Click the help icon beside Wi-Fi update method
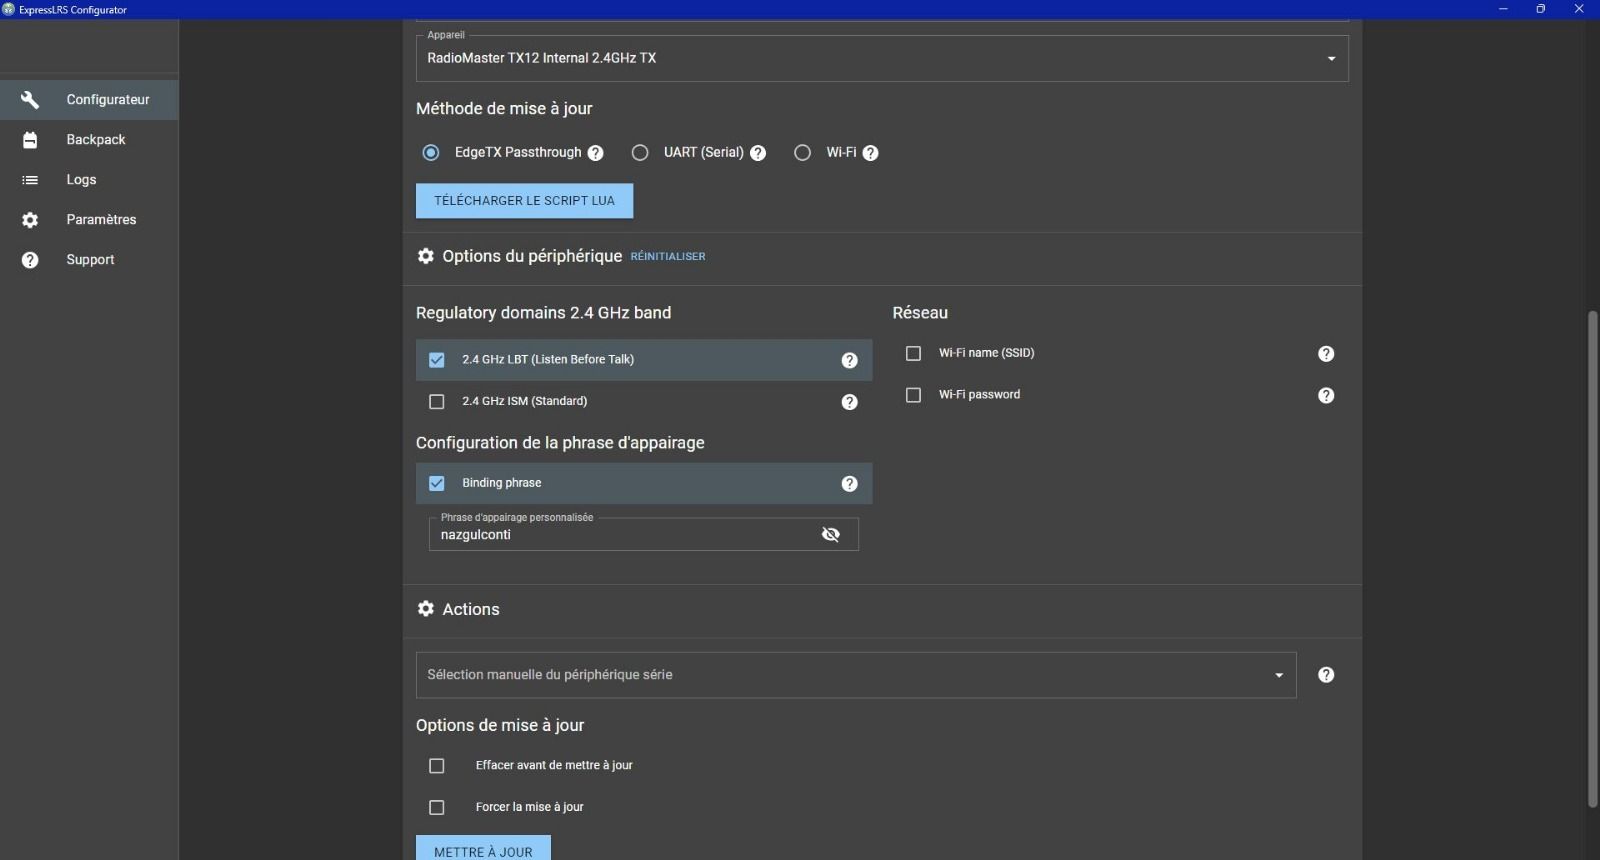Screen dimensions: 1600x860 [x=871, y=153]
